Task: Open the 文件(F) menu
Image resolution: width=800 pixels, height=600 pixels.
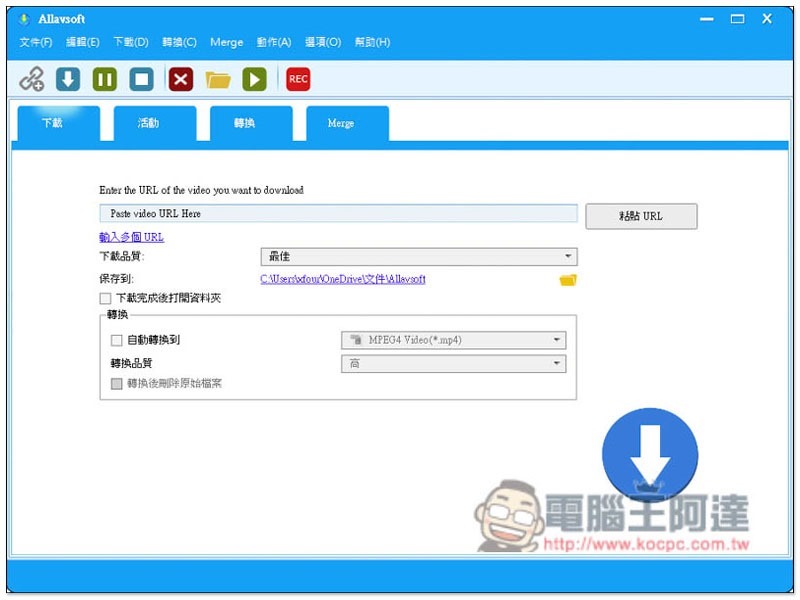Action: (36, 42)
